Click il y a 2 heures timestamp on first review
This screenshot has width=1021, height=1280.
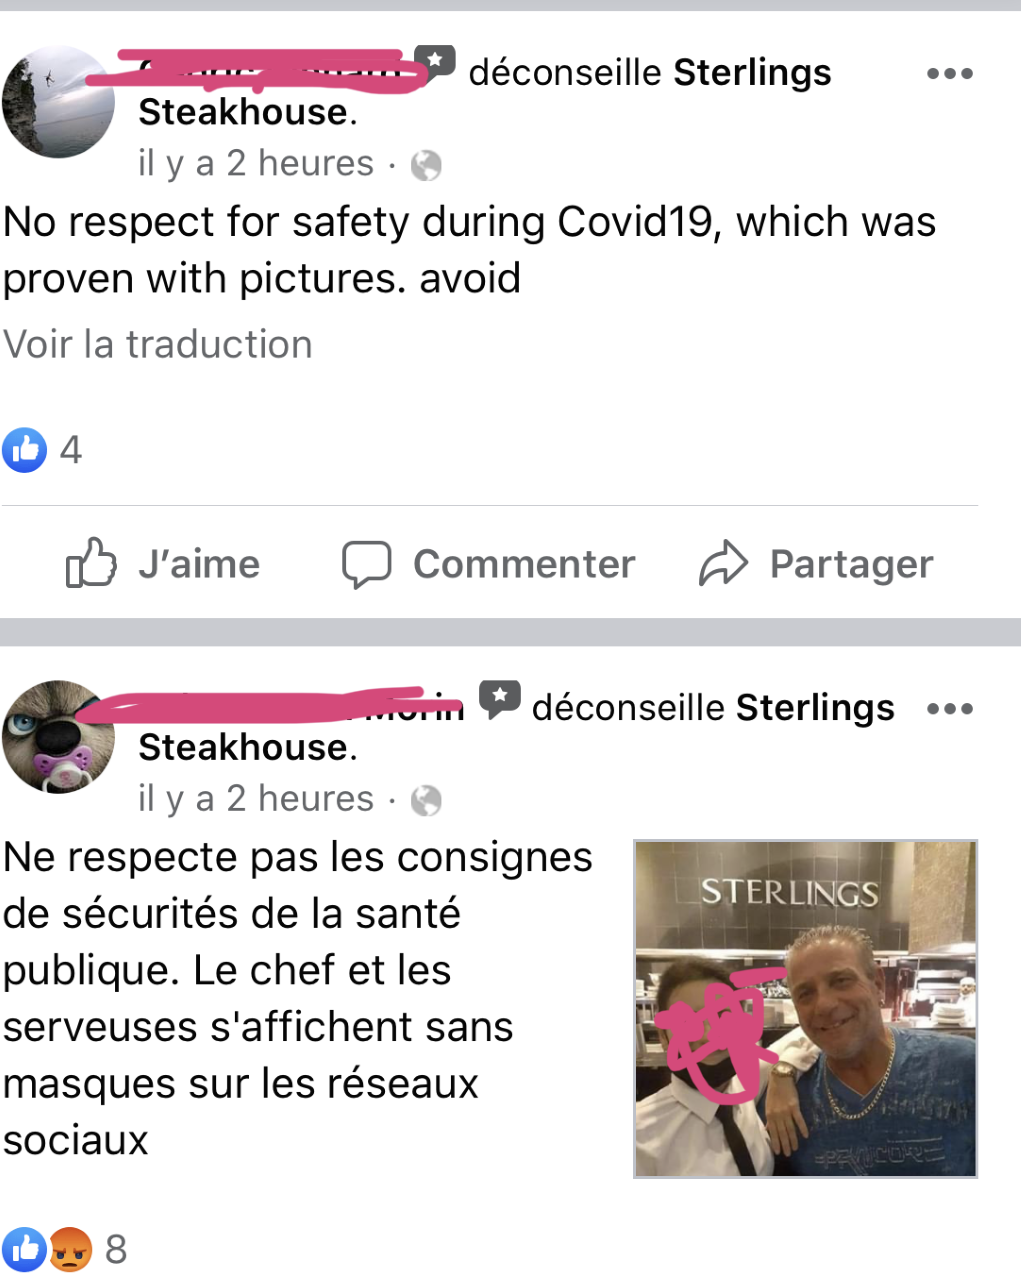pyautogui.click(x=256, y=164)
